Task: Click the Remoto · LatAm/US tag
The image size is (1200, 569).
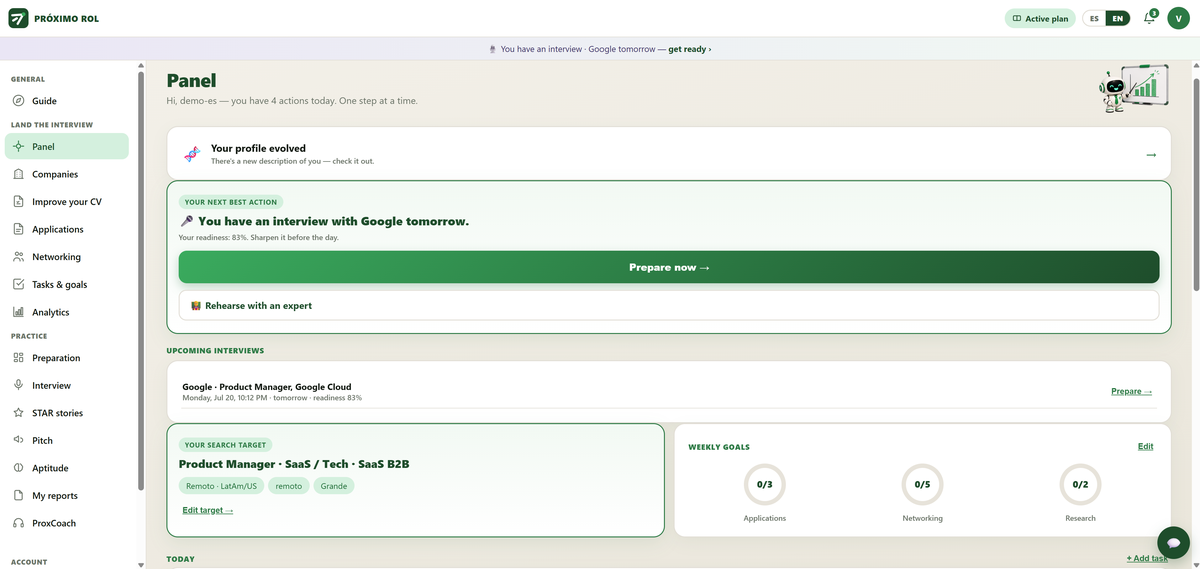Action: pyautogui.click(x=222, y=486)
